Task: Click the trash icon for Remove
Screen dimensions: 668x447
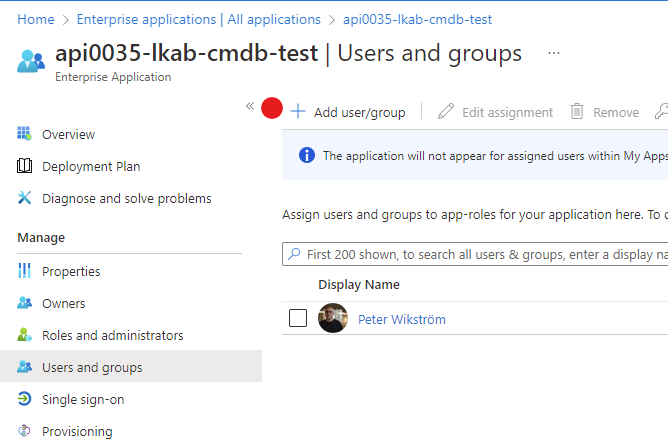Action: (577, 111)
